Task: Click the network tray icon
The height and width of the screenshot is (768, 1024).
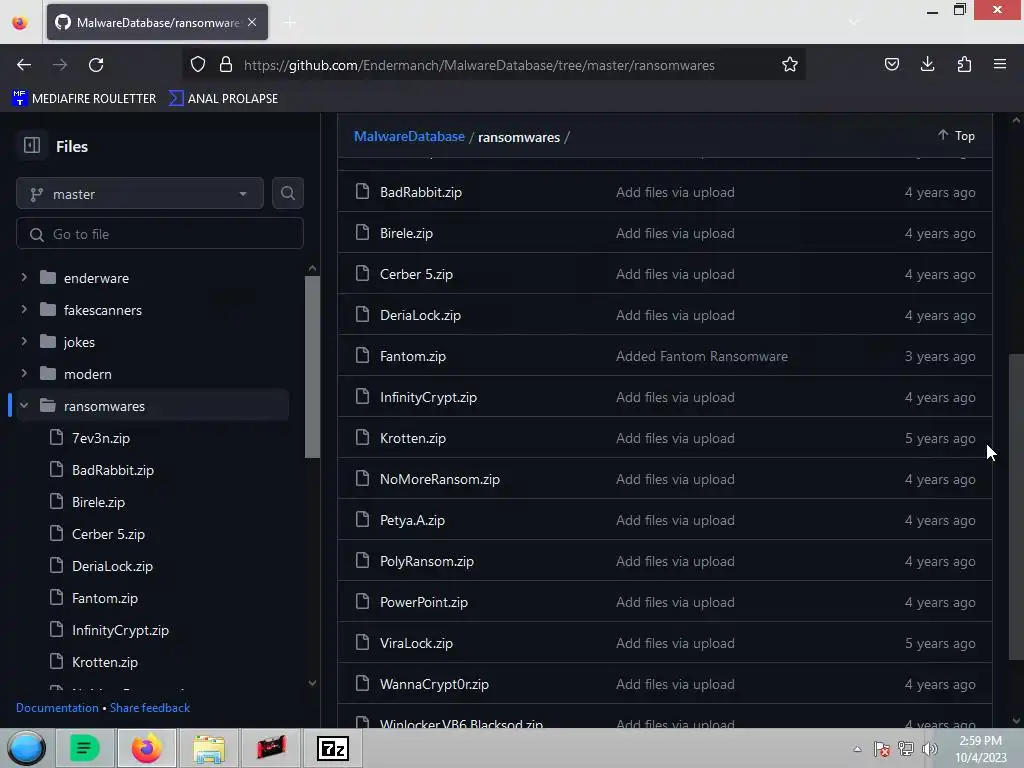Action: pos(905,749)
